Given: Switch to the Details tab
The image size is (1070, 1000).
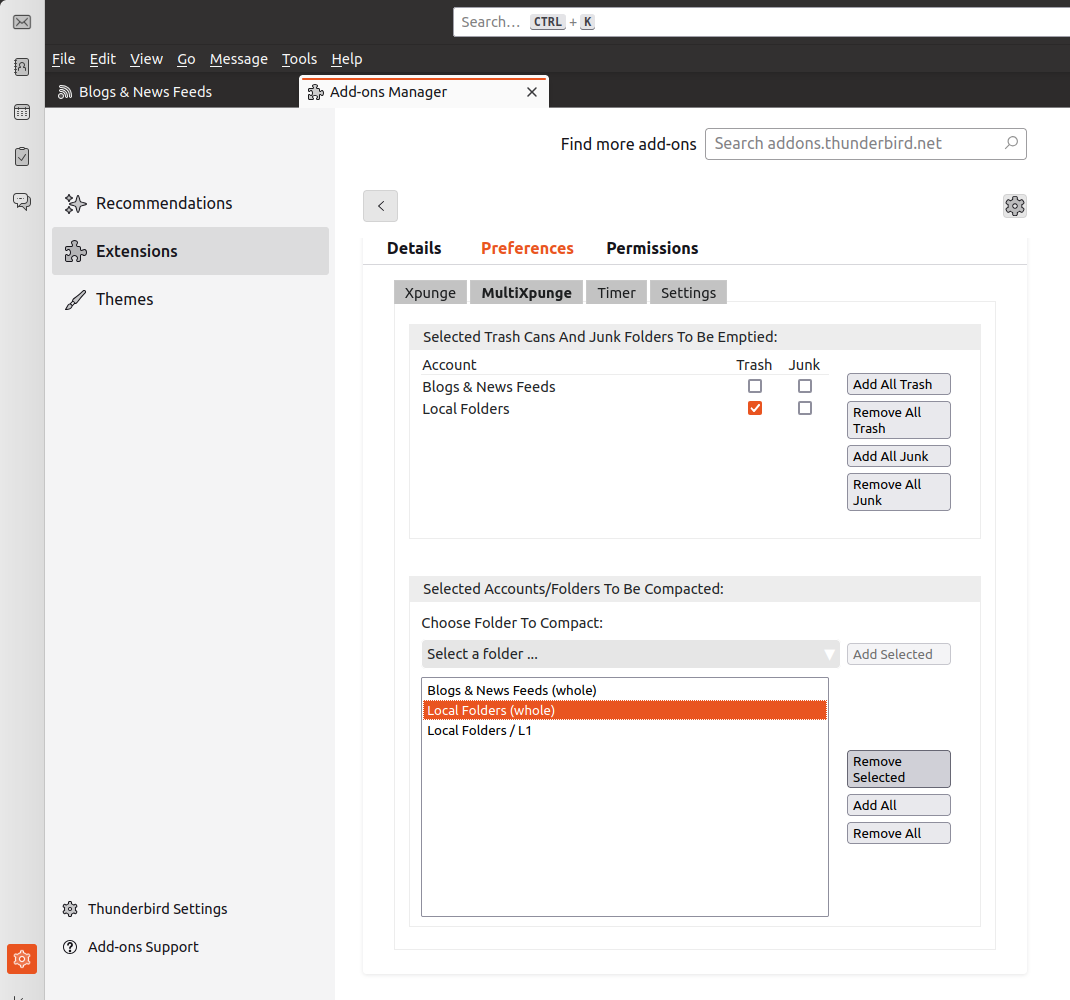Looking at the screenshot, I should [414, 248].
